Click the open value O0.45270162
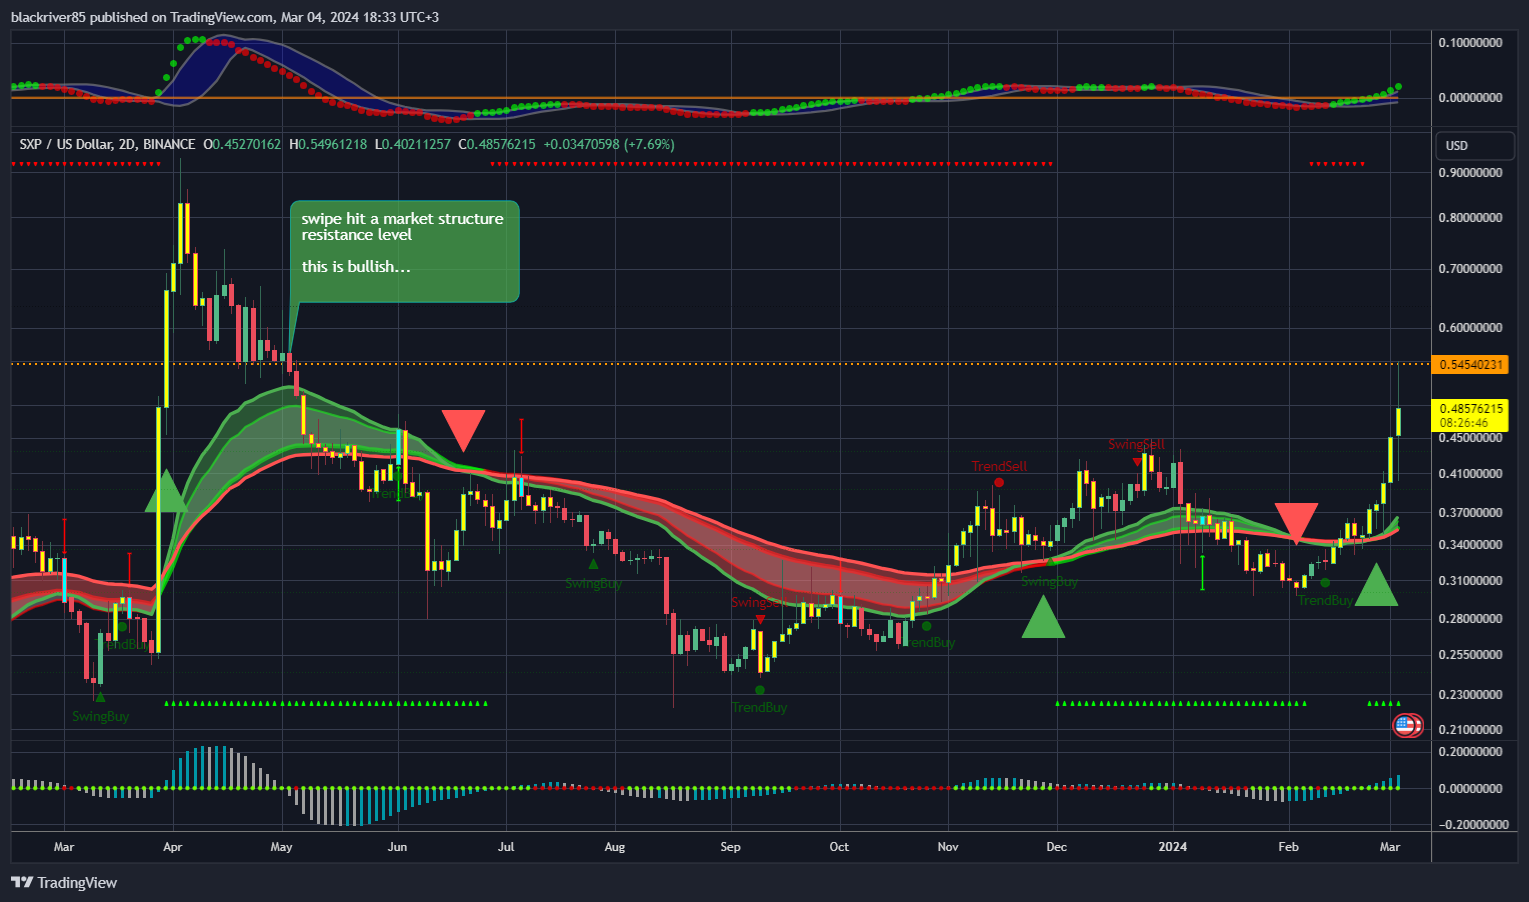Screen dimensions: 1529x902 click(x=242, y=144)
